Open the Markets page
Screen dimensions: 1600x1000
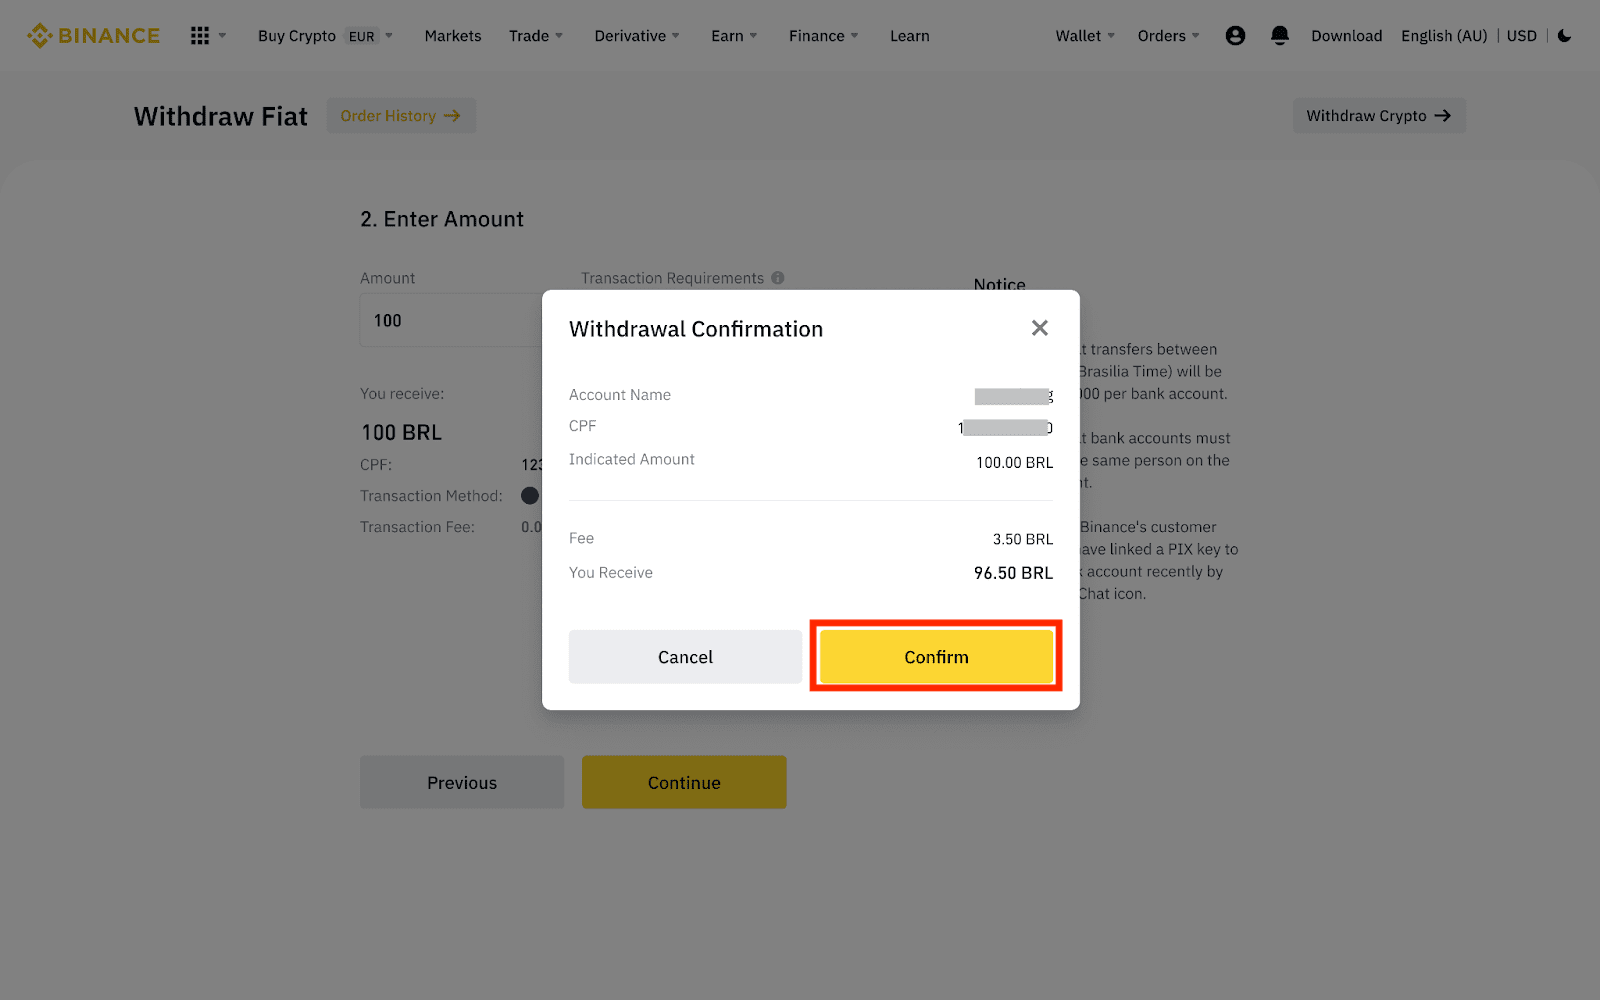point(453,36)
